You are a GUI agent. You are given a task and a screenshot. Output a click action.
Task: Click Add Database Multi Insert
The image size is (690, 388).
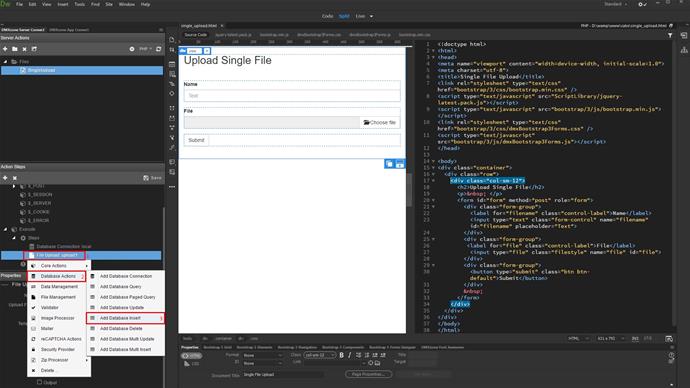click(125, 349)
